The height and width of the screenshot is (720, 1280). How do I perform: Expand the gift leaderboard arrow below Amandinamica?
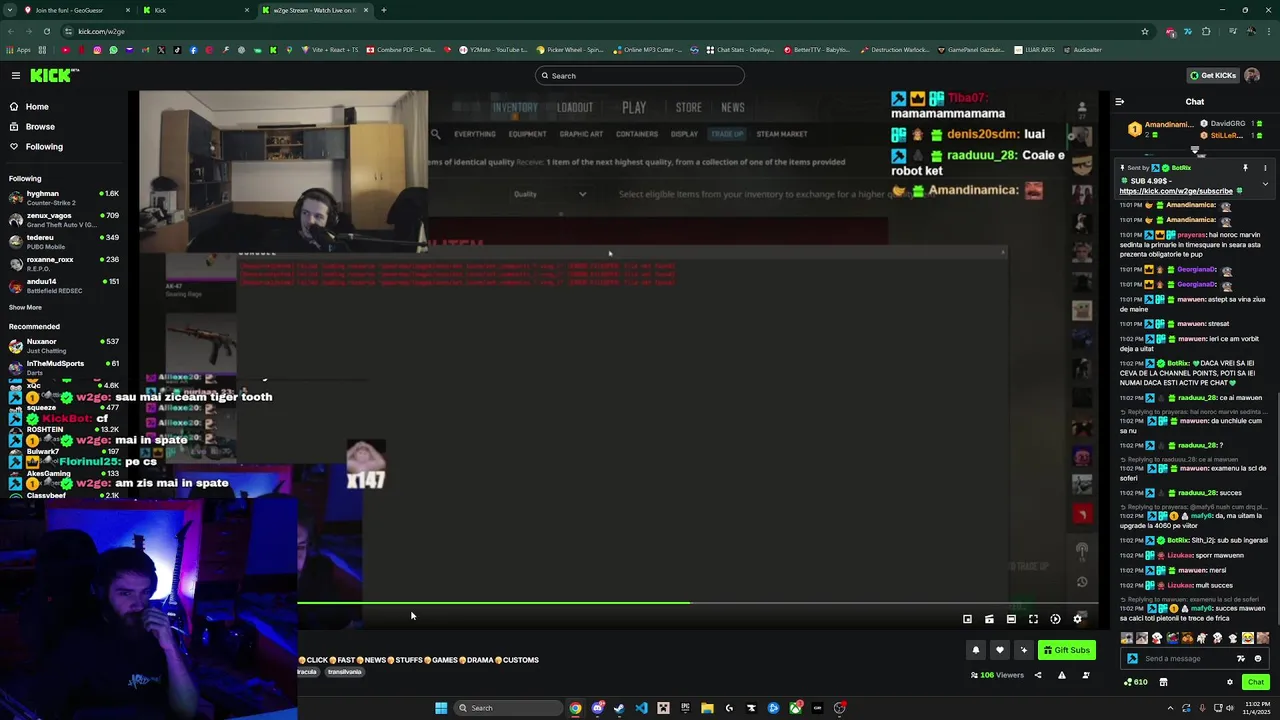pos(1195,151)
